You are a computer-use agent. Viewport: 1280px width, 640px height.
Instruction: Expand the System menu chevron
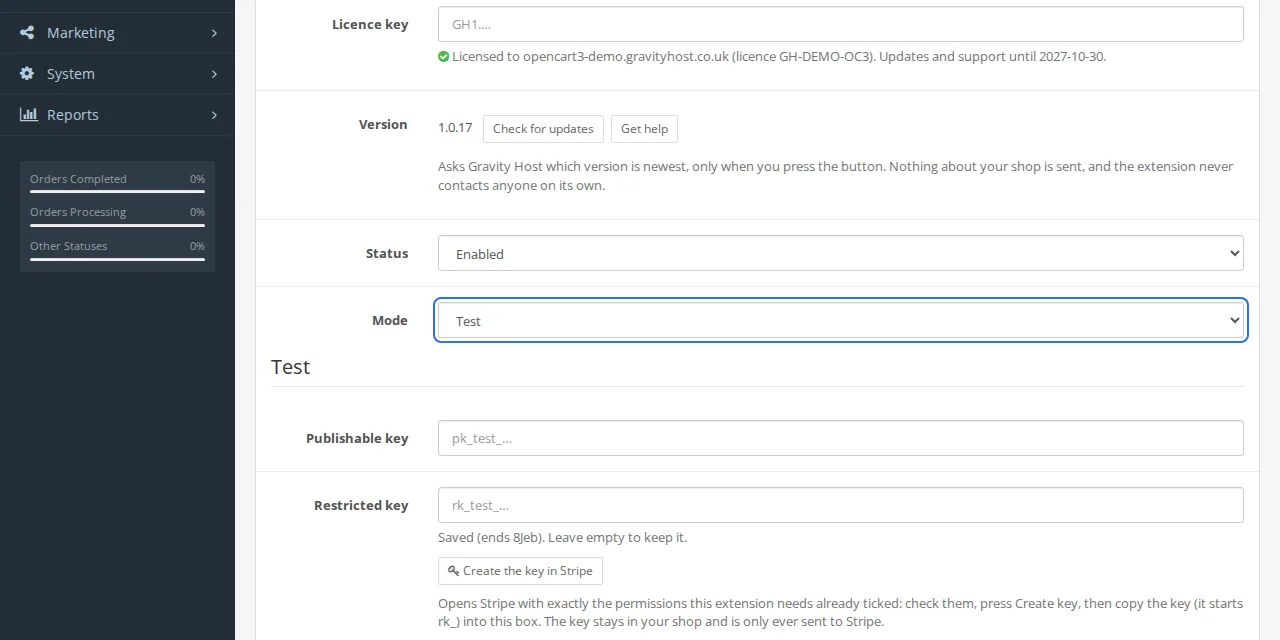click(x=214, y=74)
